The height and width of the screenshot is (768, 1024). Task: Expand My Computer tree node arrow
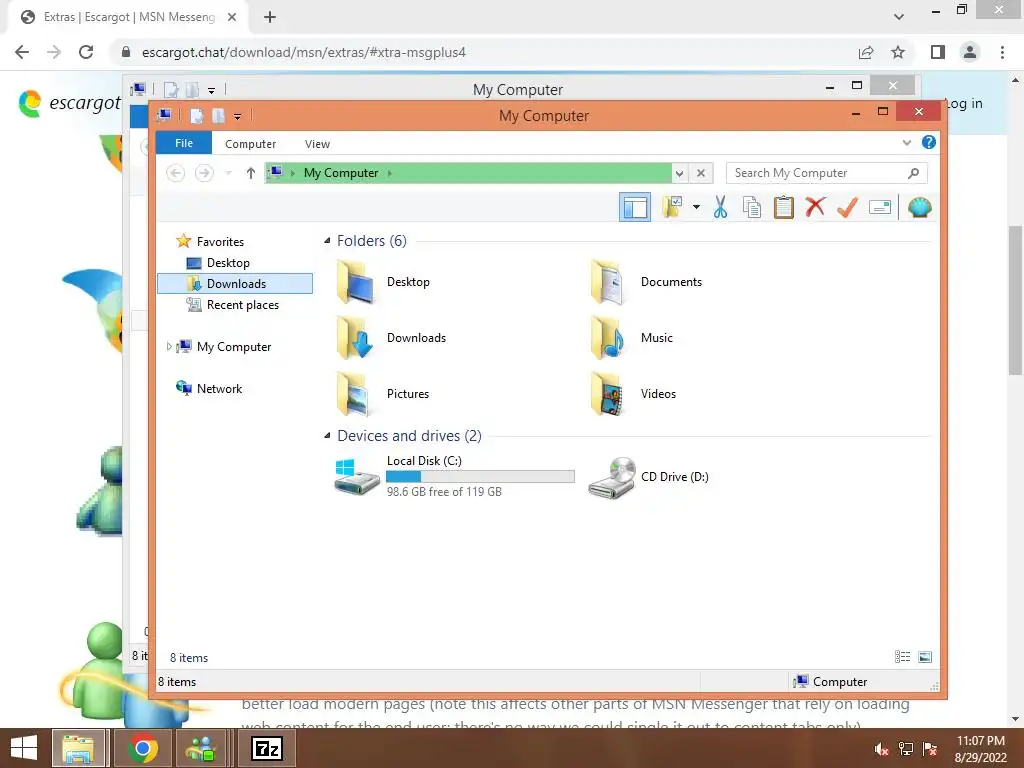click(x=168, y=347)
